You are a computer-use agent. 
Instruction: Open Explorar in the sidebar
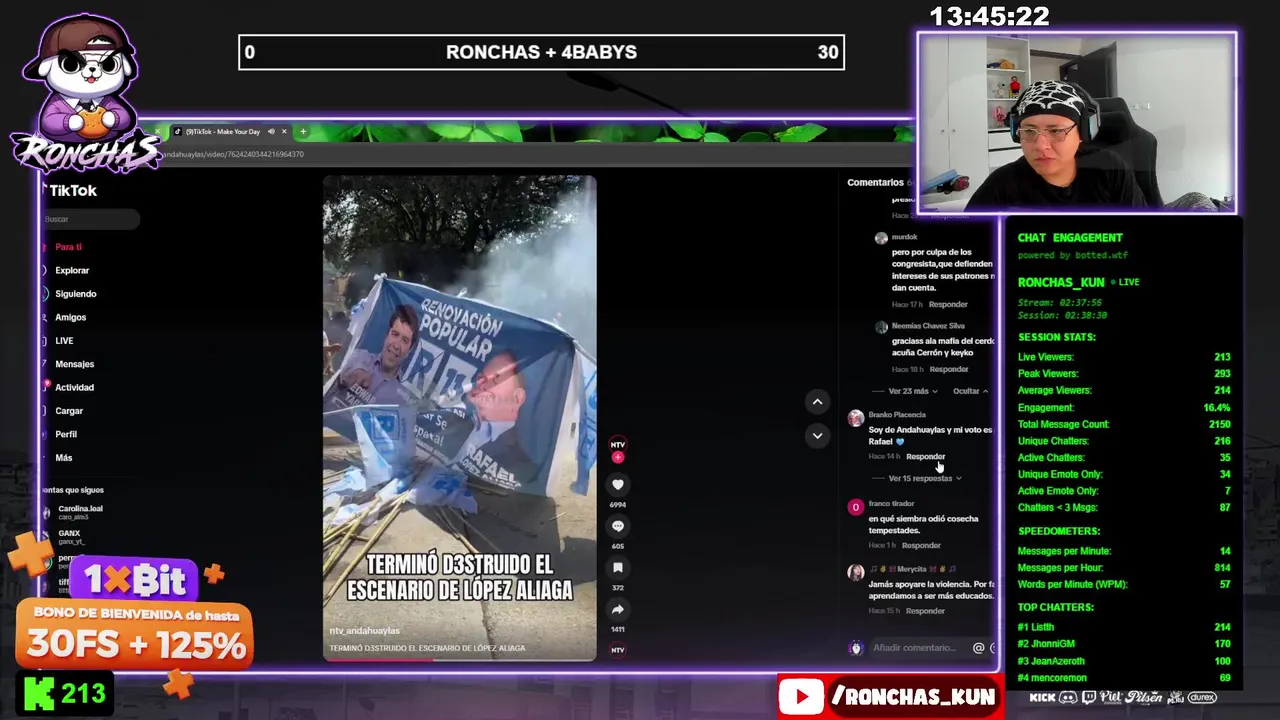click(72, 270)
